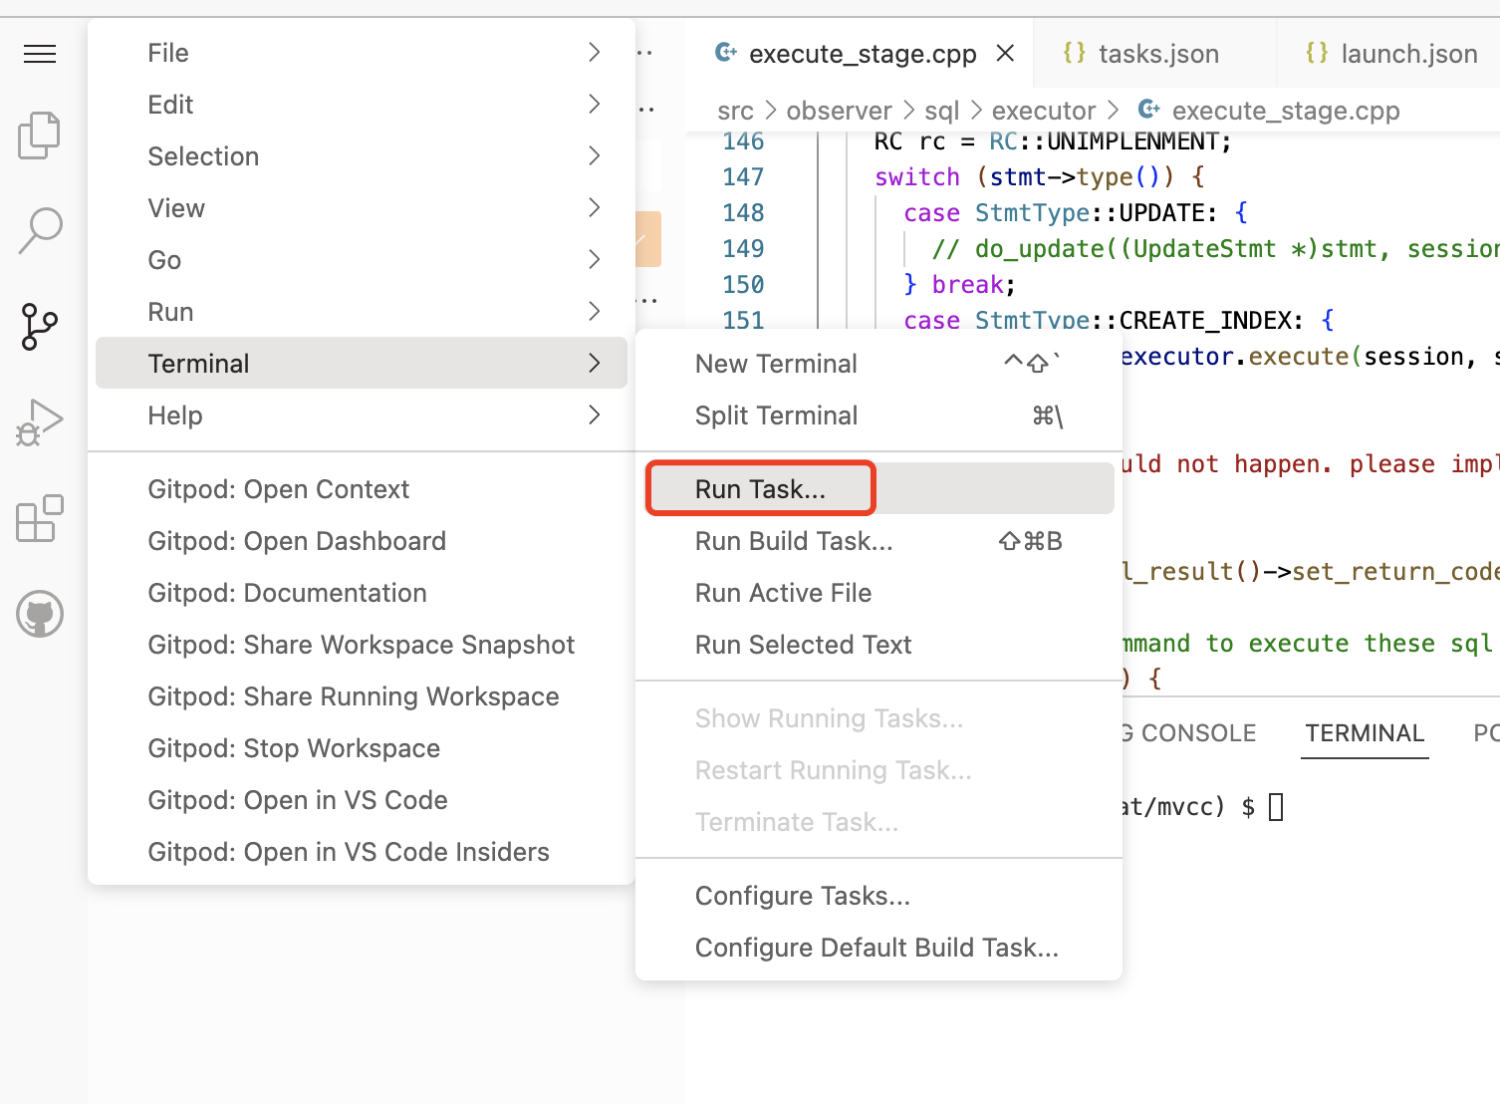Choose Gitpod: Stop Workspace
1500x1104 pixels.
pyautogui.click(x=361, y=749)
